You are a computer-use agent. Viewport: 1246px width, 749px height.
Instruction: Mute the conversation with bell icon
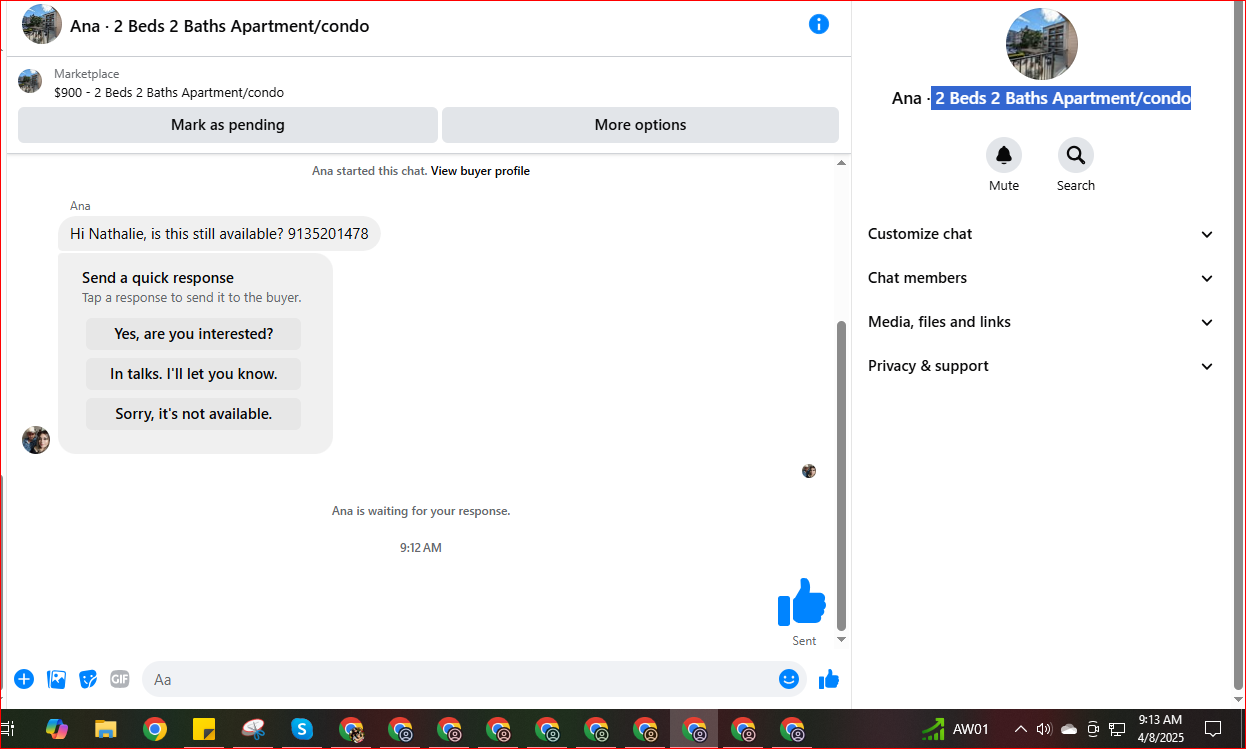(x=1004, y=155)
